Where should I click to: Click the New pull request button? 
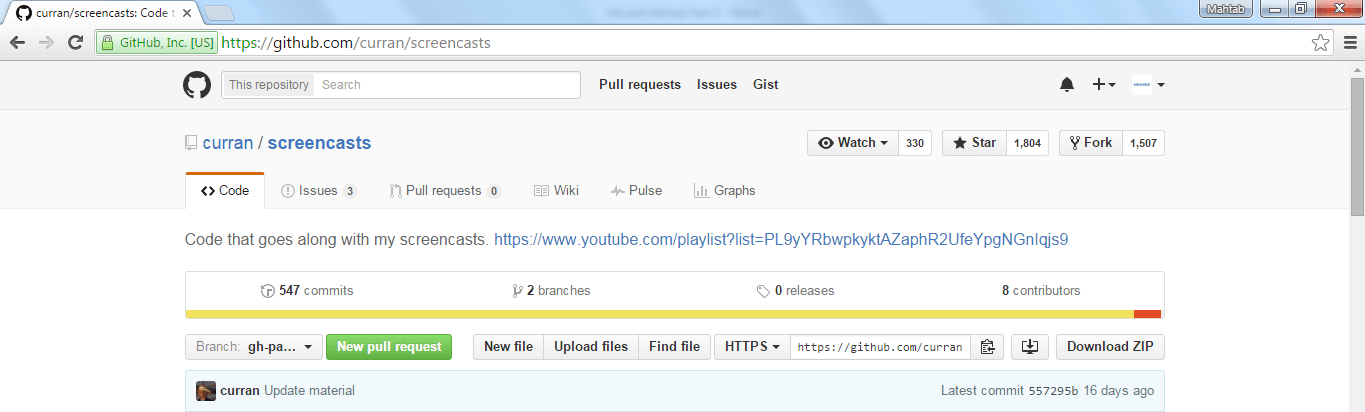coord(389,347)
